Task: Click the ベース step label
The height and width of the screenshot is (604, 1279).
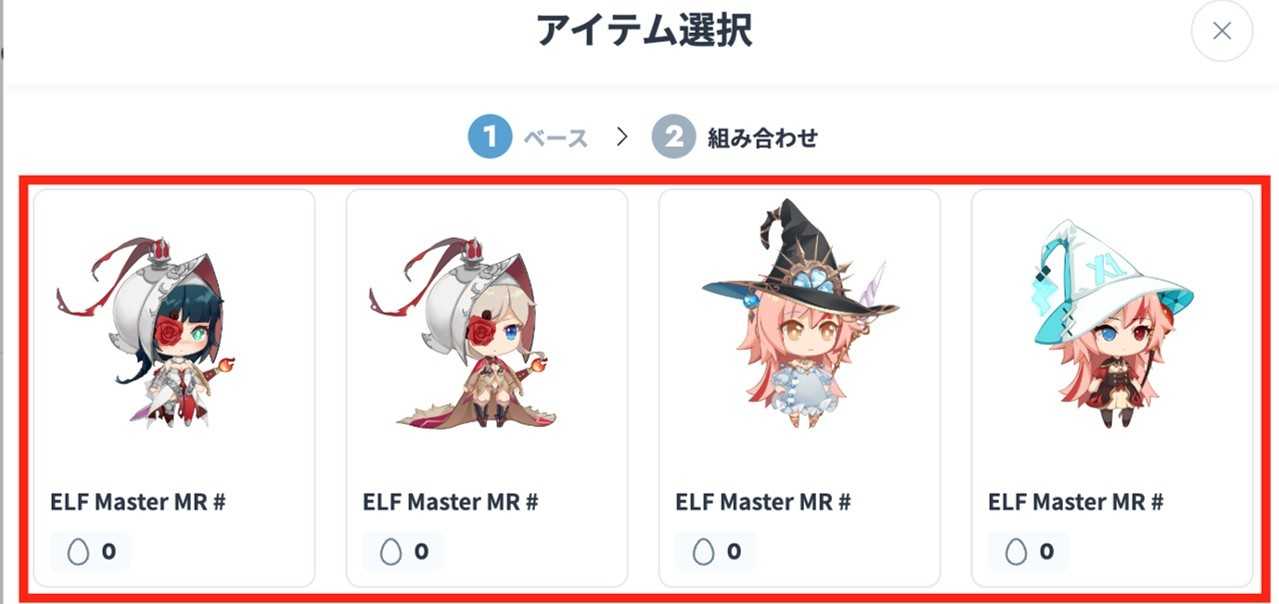Action: click(x=556, y=138)
